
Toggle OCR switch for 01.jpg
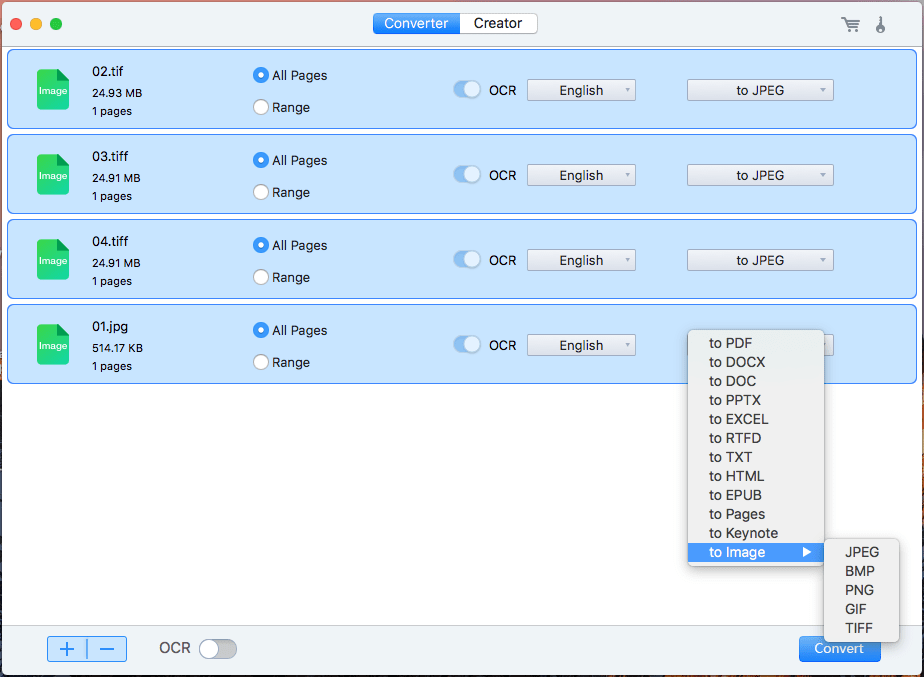click(467, 345)
